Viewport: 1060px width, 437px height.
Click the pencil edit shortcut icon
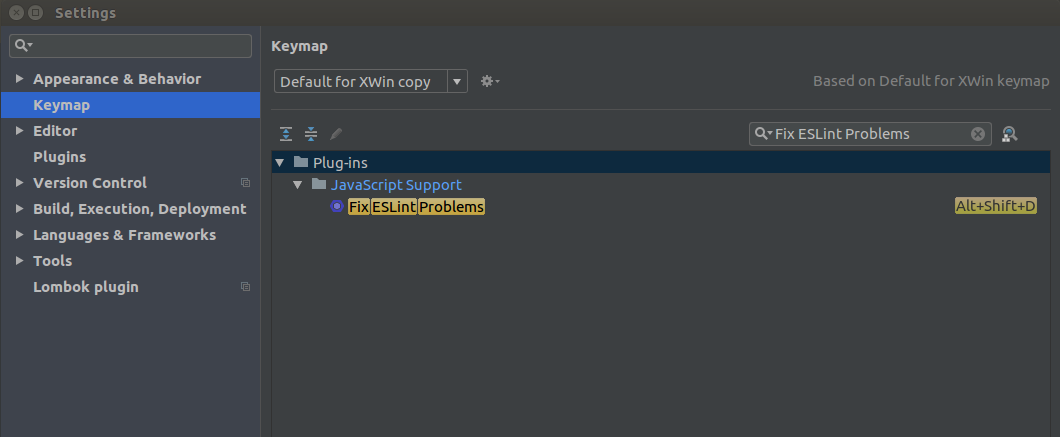(x=336, y=134)
